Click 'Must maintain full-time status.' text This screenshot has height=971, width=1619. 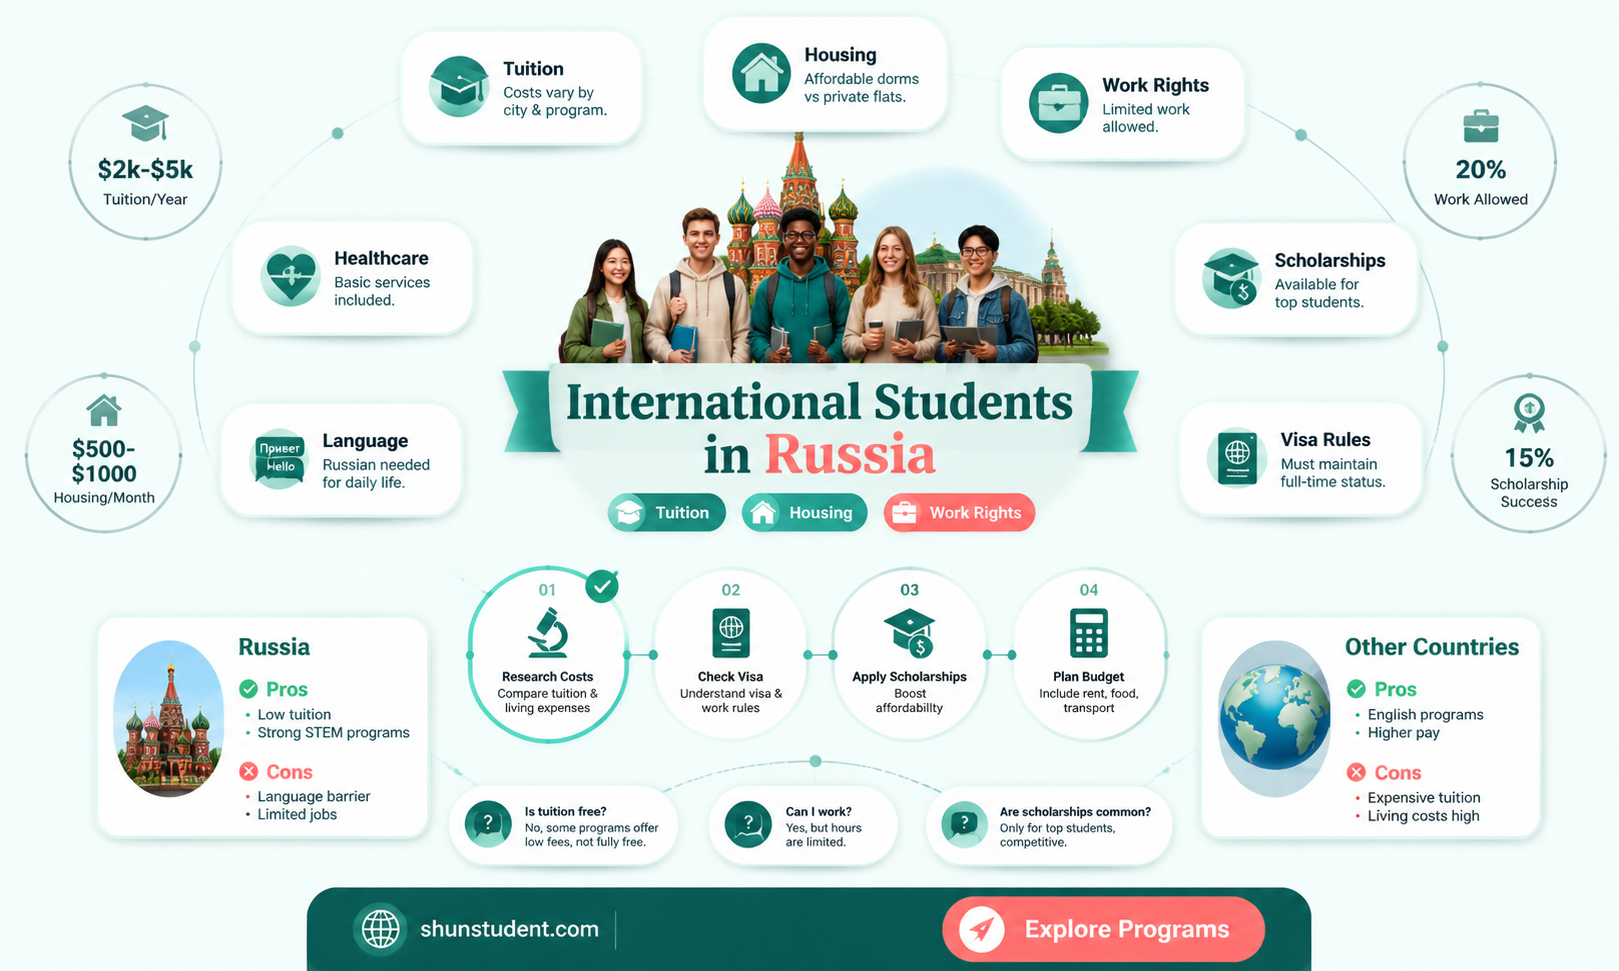(x=1333, y=472)
